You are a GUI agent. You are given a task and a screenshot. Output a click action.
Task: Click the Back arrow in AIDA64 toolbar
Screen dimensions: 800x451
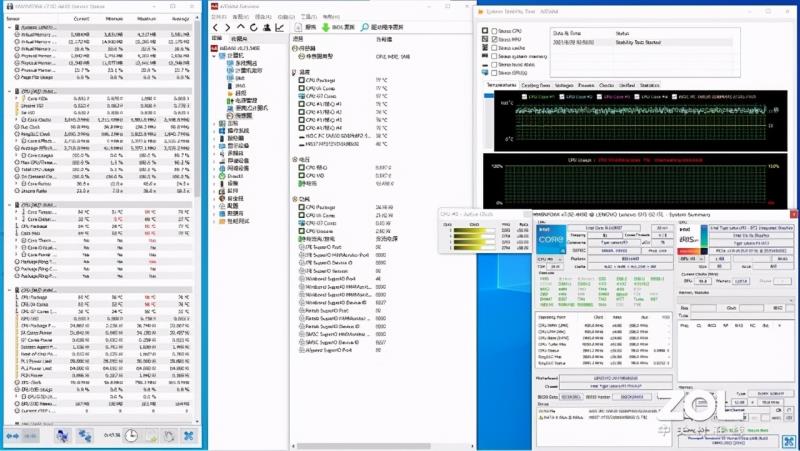pos(217,27)
